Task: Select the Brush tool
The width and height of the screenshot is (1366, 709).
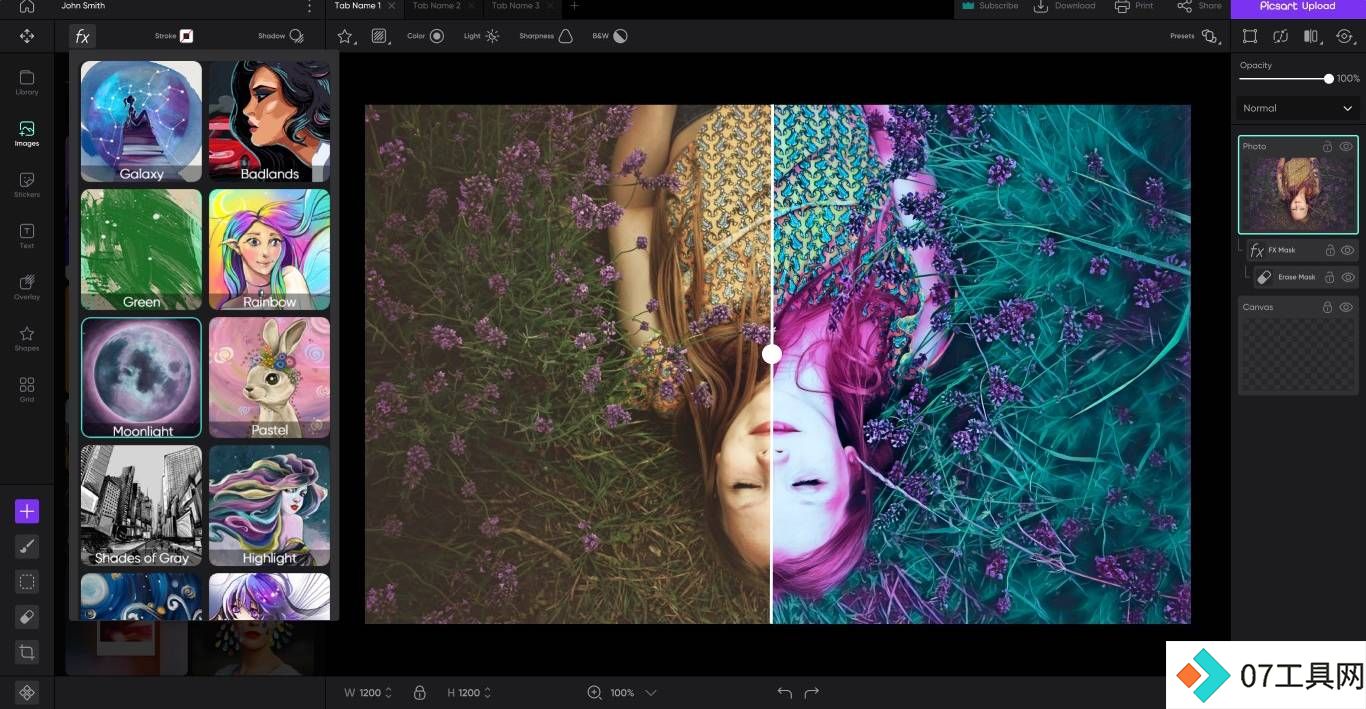Action: [x=27, y=547]
